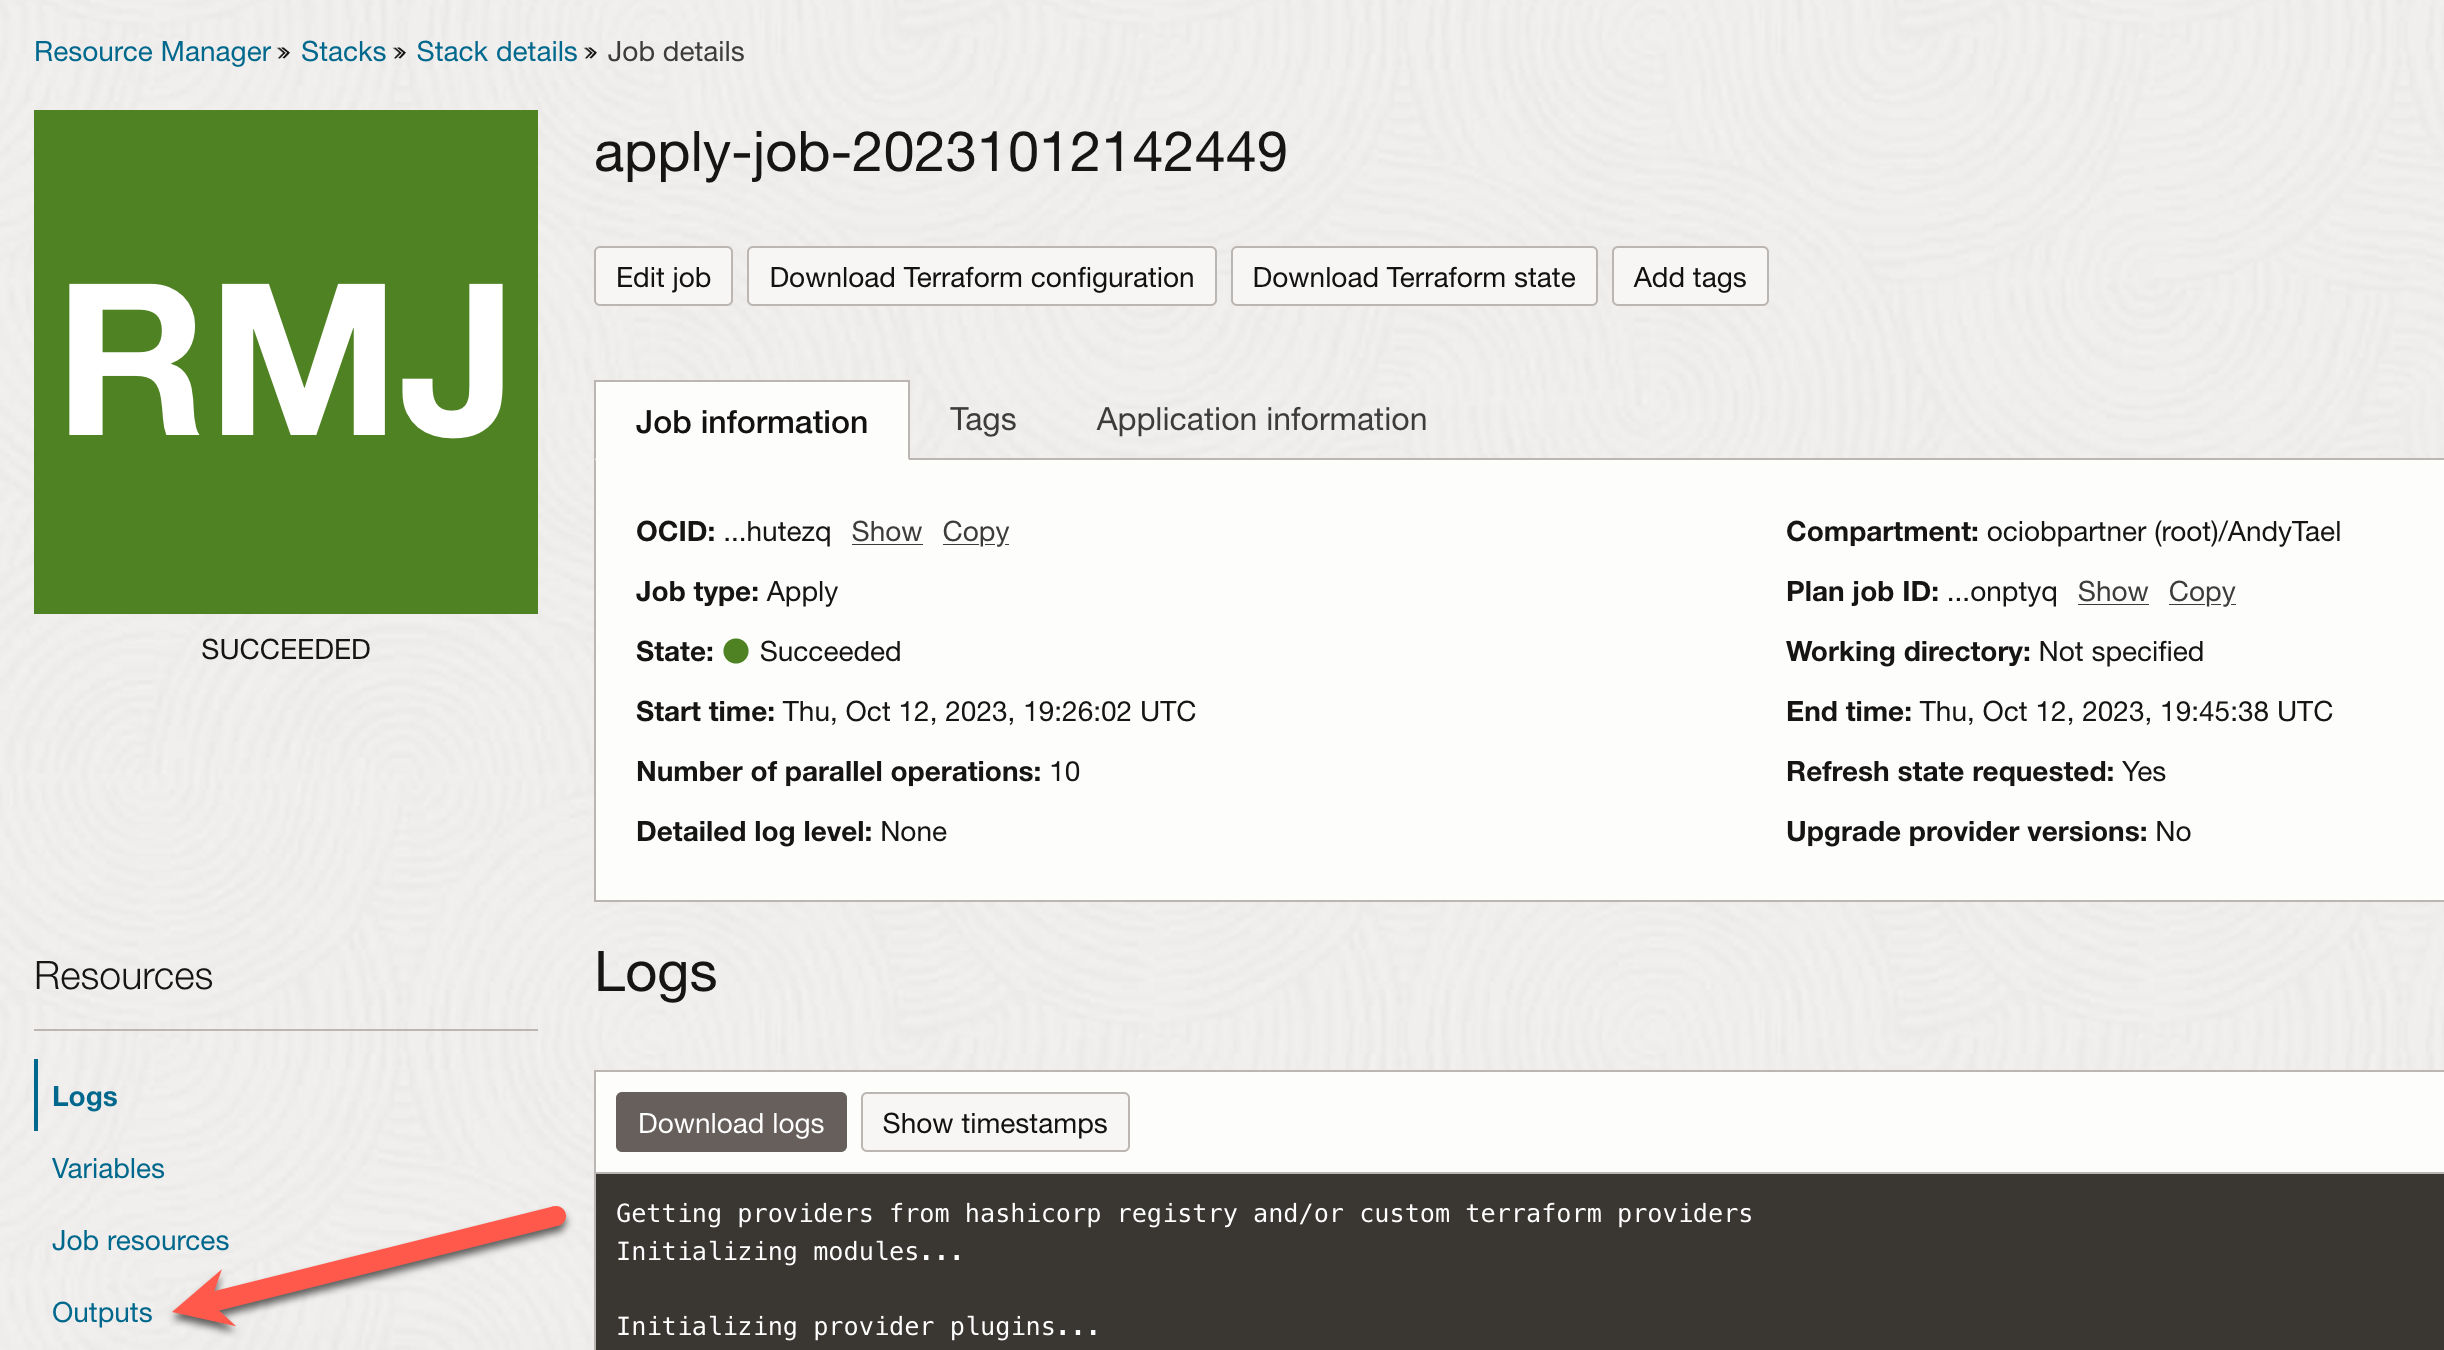Screen dimensions: 2444x1350
Task: Select the Job information tab
Action: coord(751,422)
